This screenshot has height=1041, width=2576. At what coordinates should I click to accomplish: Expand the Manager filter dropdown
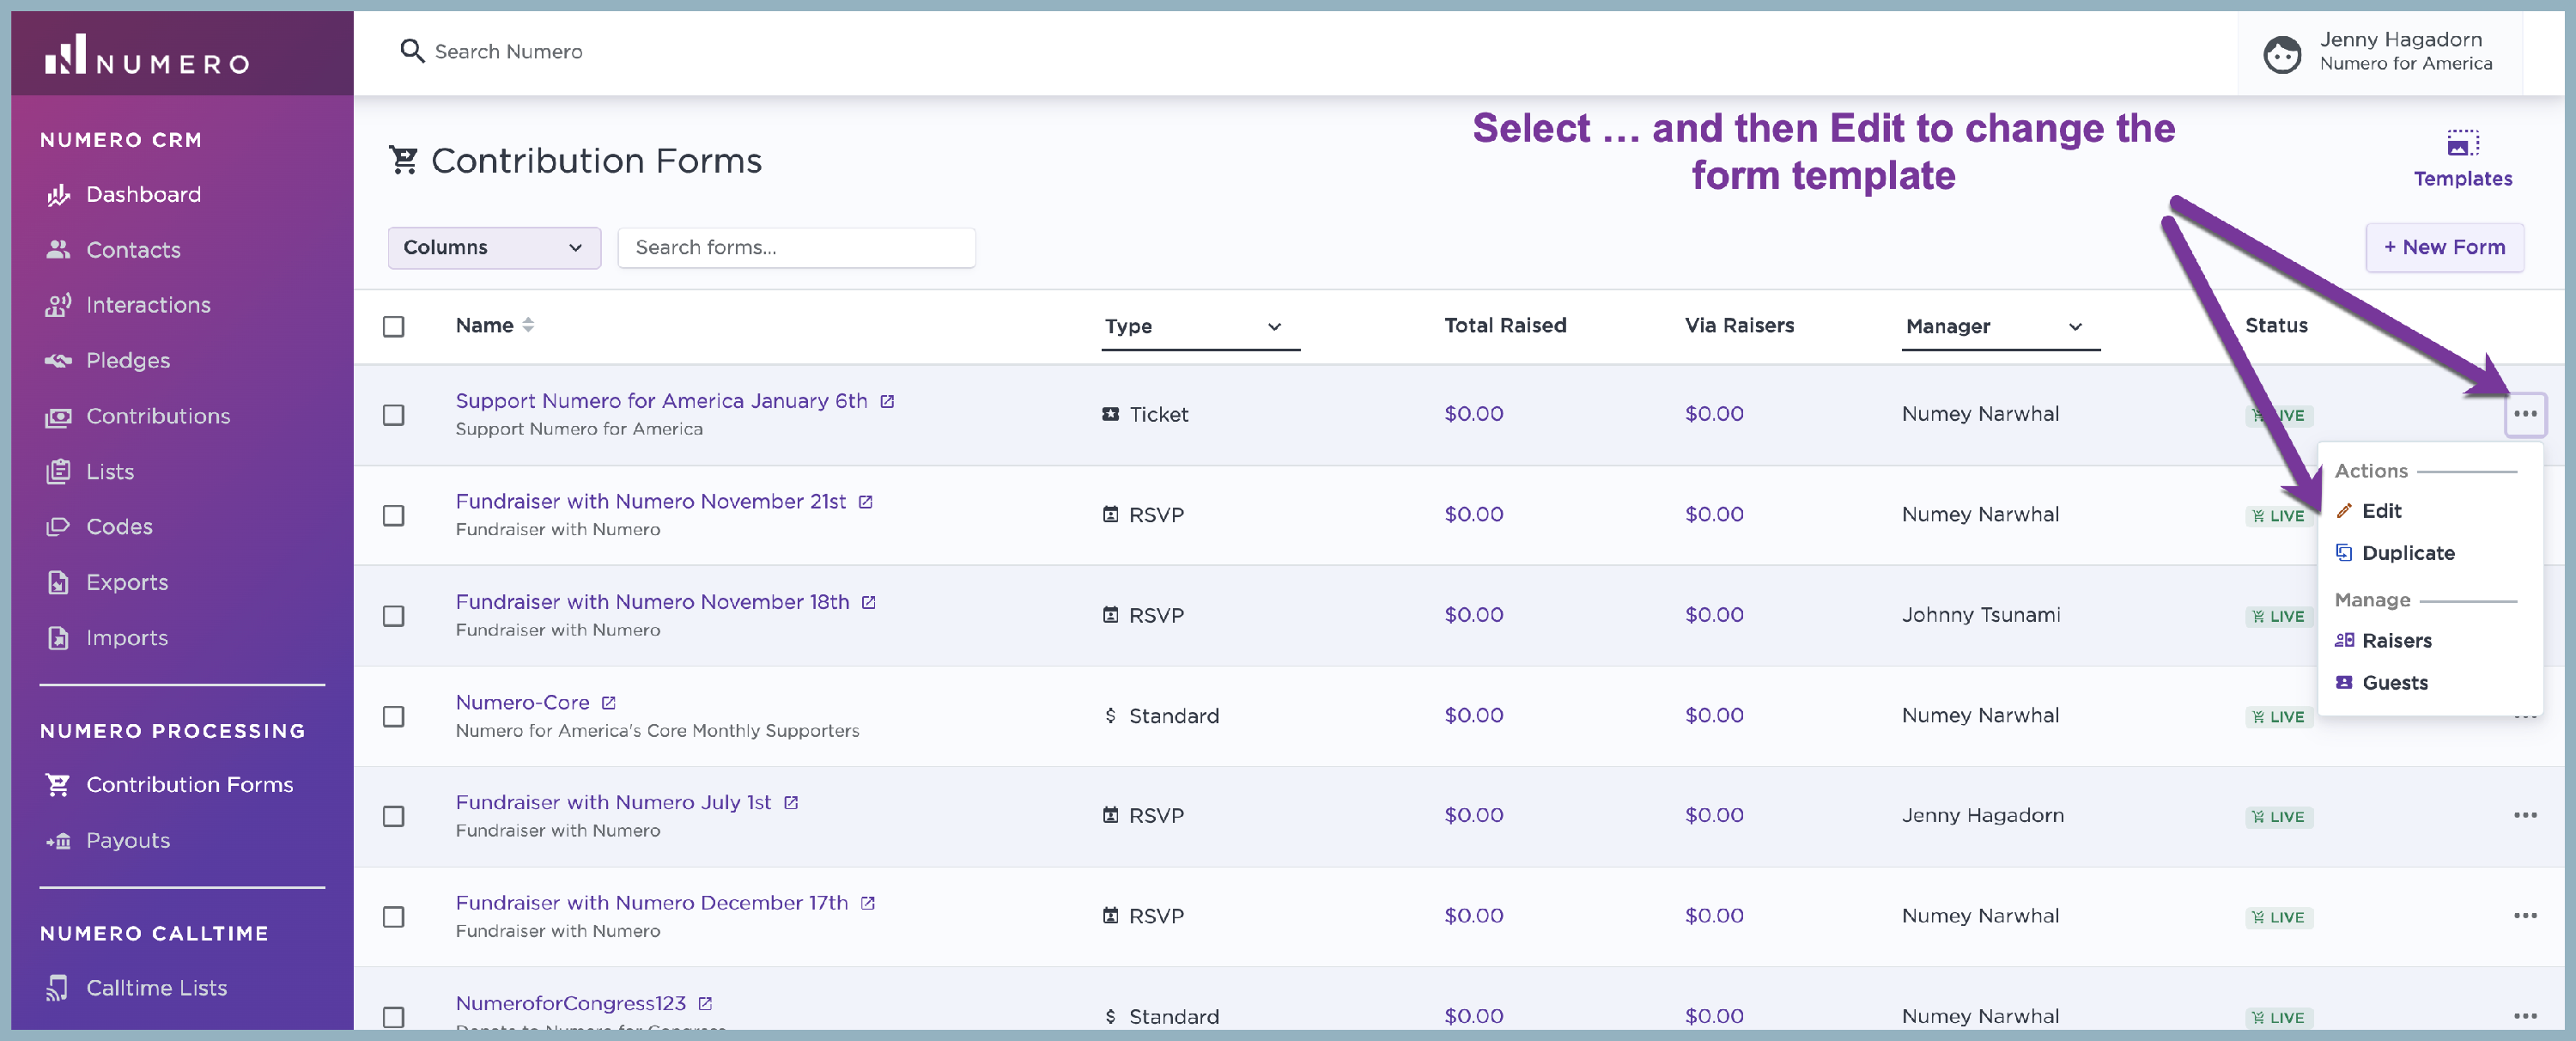[1999, 327]
